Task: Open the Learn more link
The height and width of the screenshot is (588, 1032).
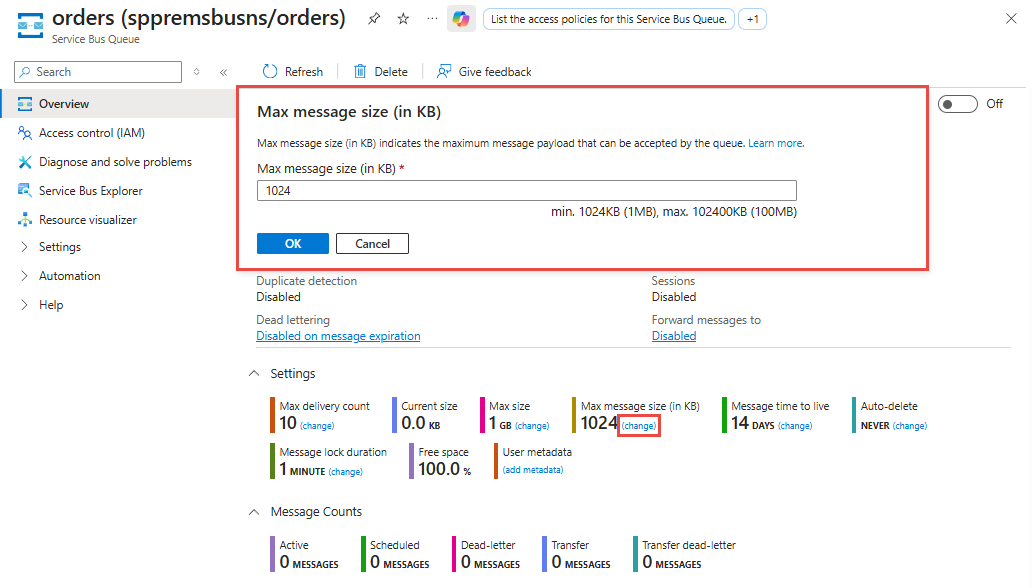Action: [x=776, y=143]
